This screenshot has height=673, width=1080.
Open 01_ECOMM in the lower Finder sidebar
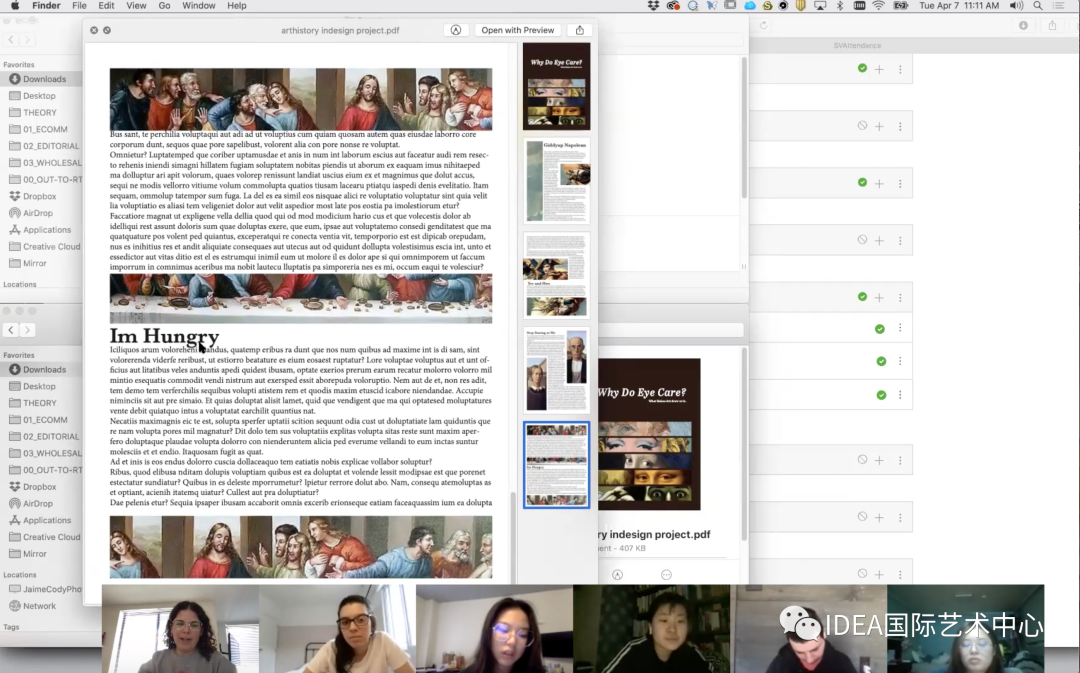tap(41, 420)
